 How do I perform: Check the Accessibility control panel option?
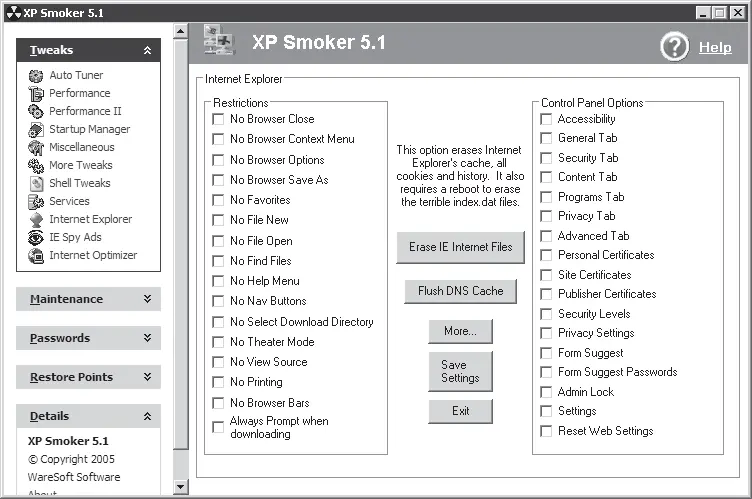(546, 119)
